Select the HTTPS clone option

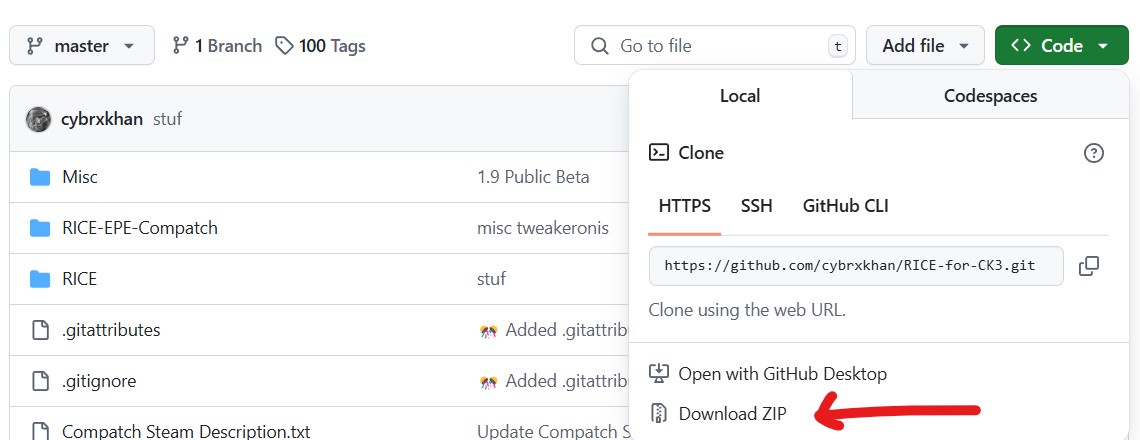point(684,206)
